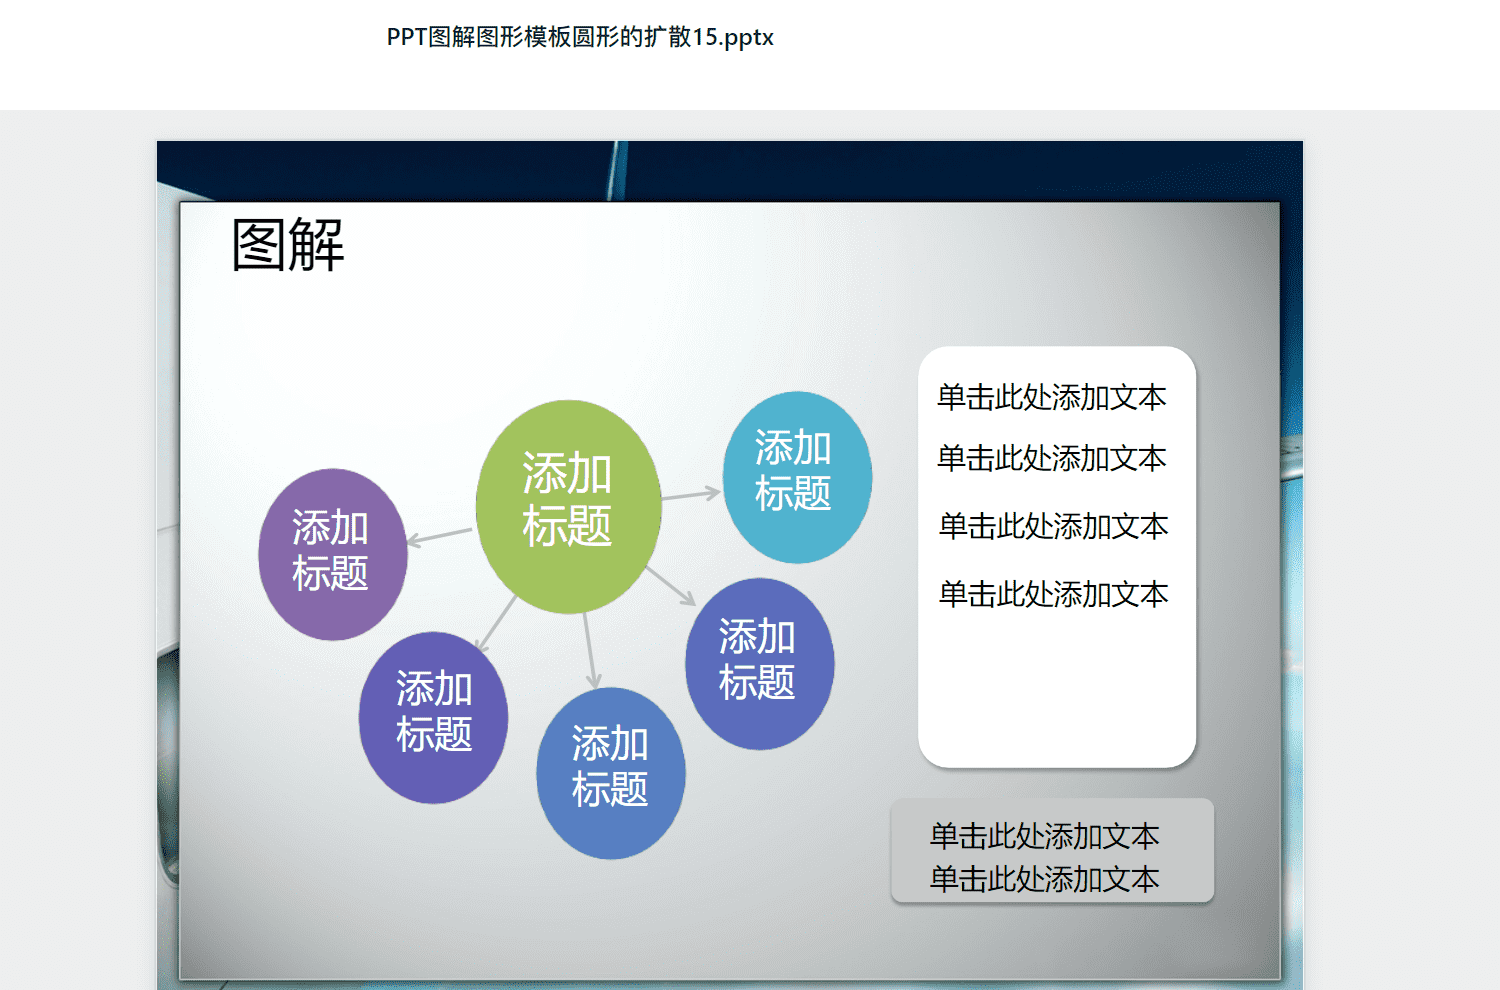Select the slide title 图解
The image size is (1500, 990).
pos(288,245)
